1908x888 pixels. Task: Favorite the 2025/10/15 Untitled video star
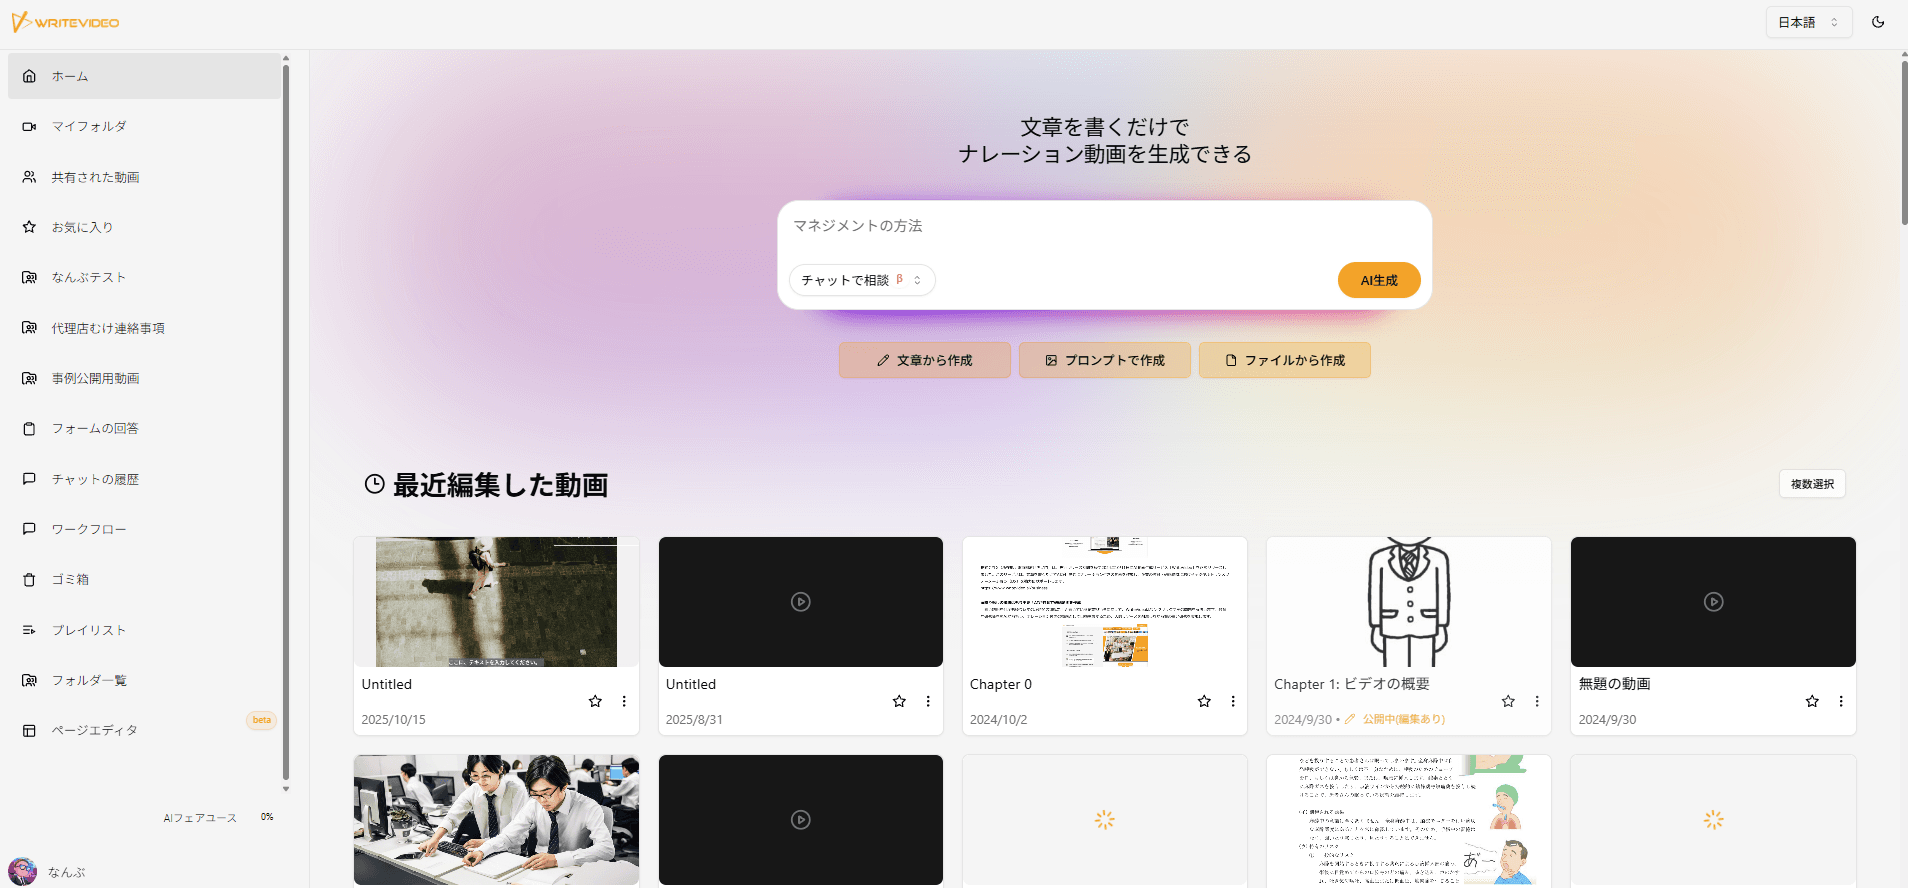[595, 701]
